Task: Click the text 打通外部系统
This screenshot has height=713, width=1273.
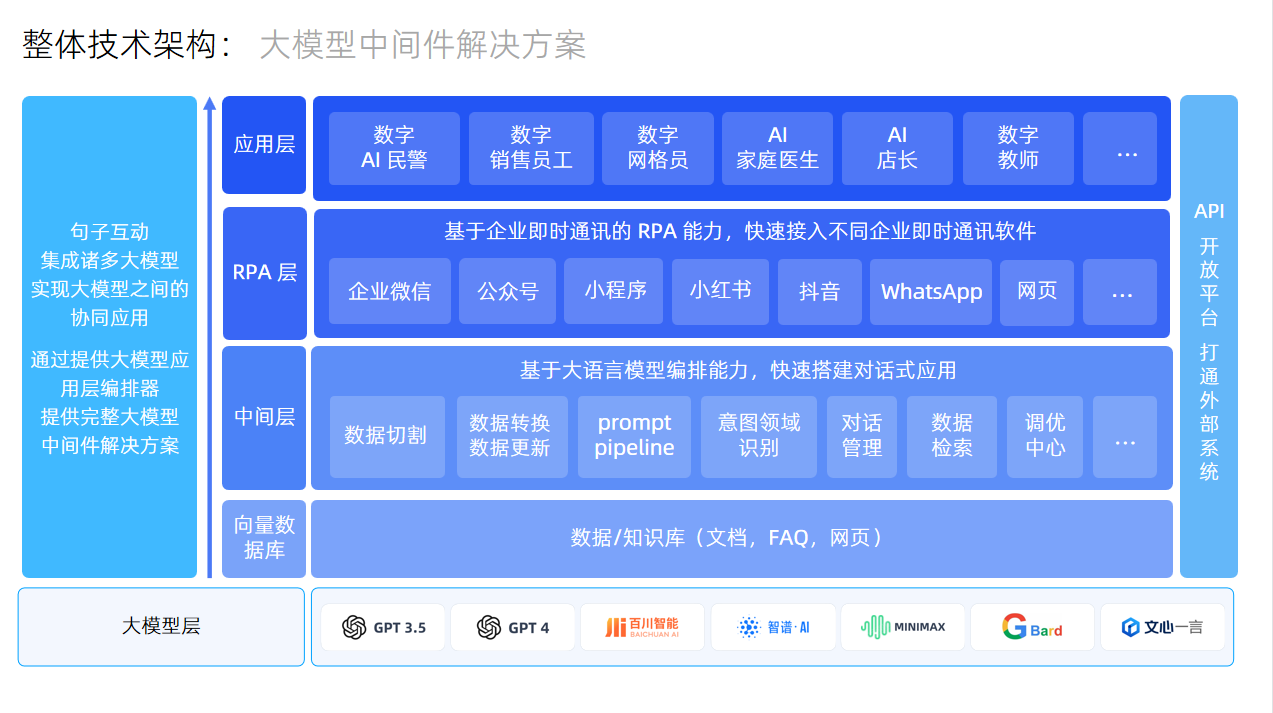Action: point(1209,412)
